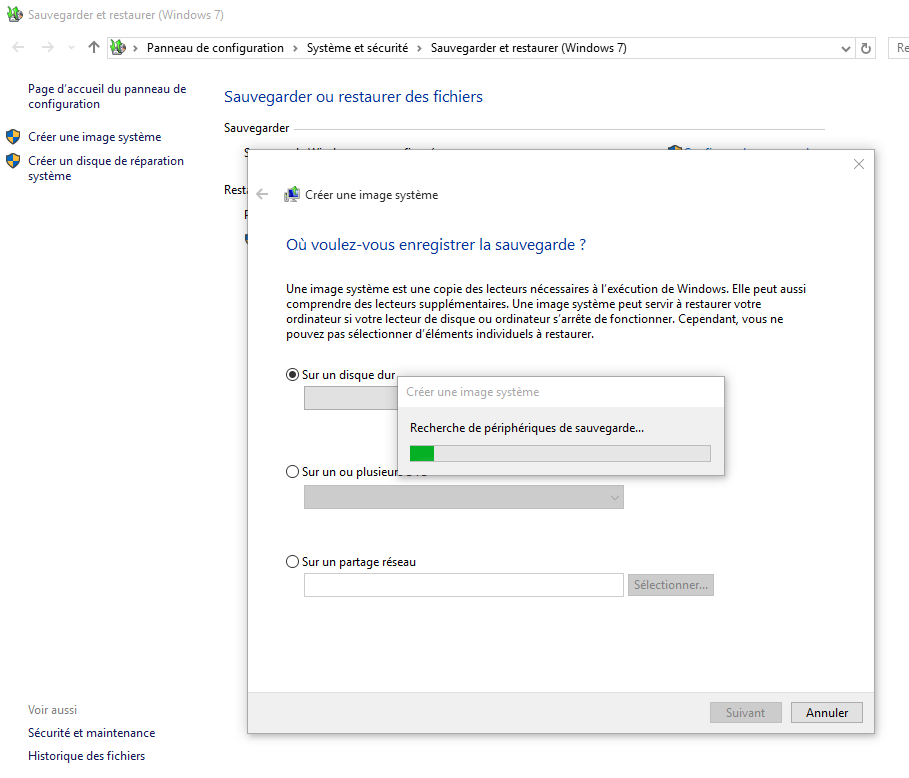The height and width of the screenshot is (778, 909).
Task: Click the shield icon beside Créer un disque de réparation
Action: click(13, 161)
